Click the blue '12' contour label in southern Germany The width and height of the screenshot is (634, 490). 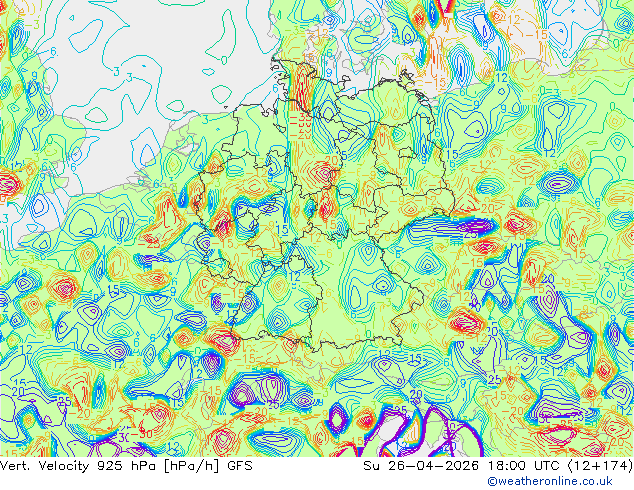coord(295,277)
